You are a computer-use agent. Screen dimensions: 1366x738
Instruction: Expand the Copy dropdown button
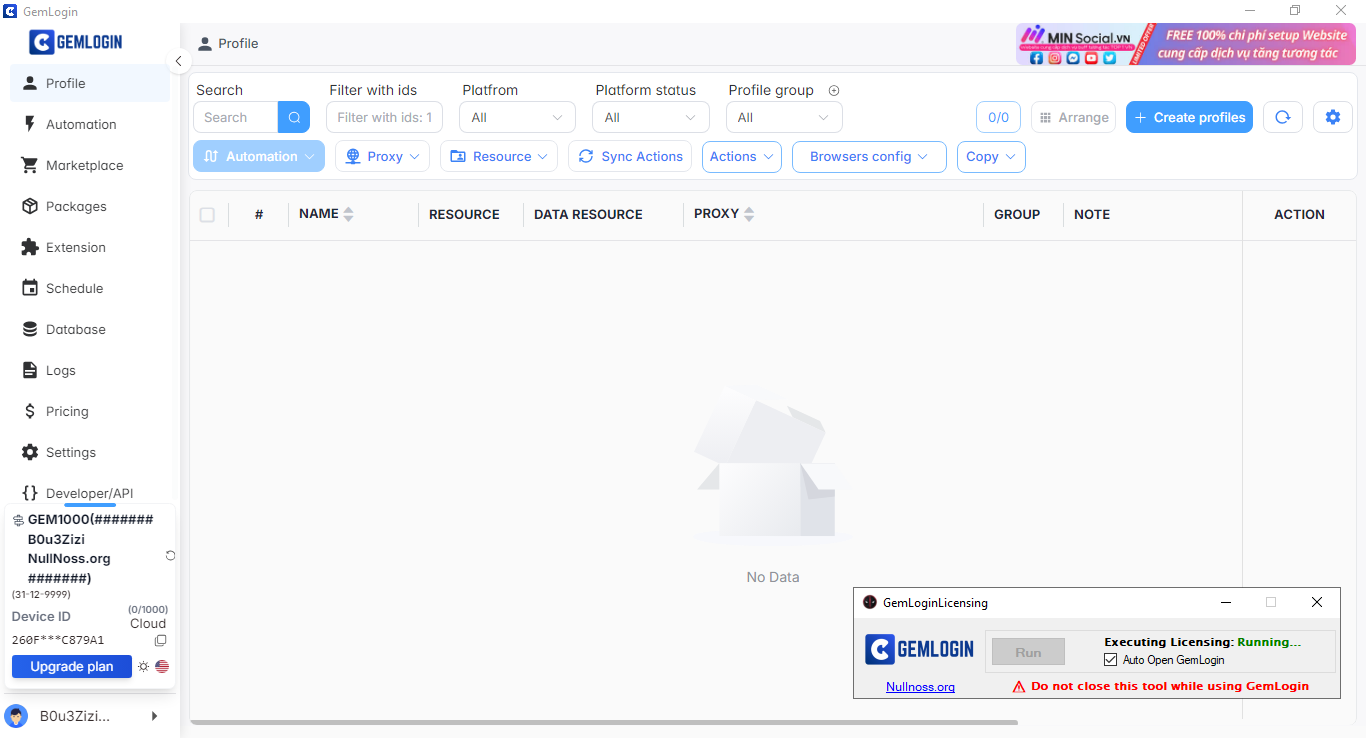pyautogui.click(x=991, y=156)
